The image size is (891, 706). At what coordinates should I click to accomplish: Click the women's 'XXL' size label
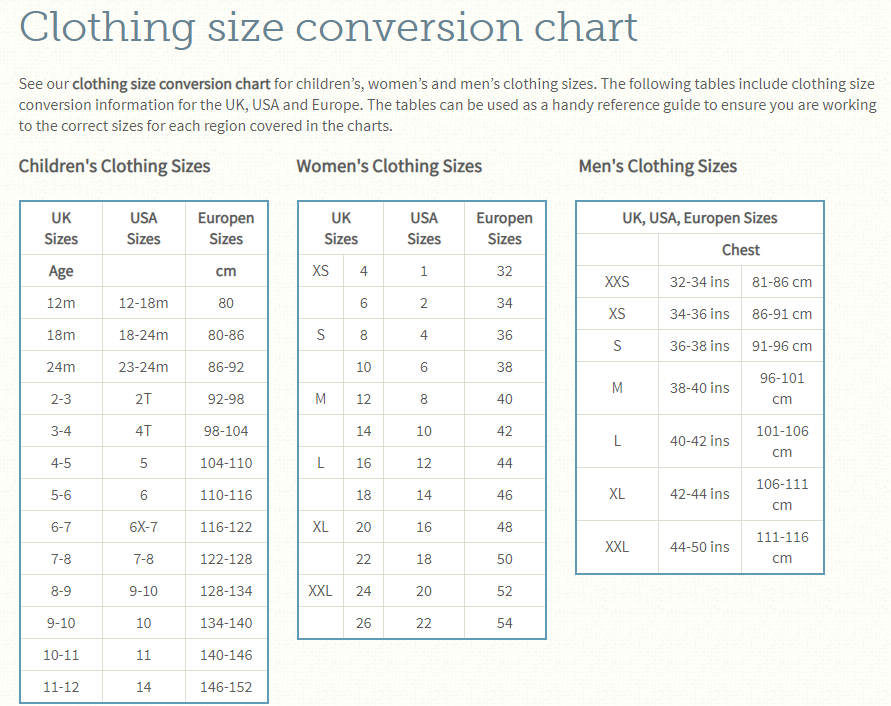click(x=320, y=591)
